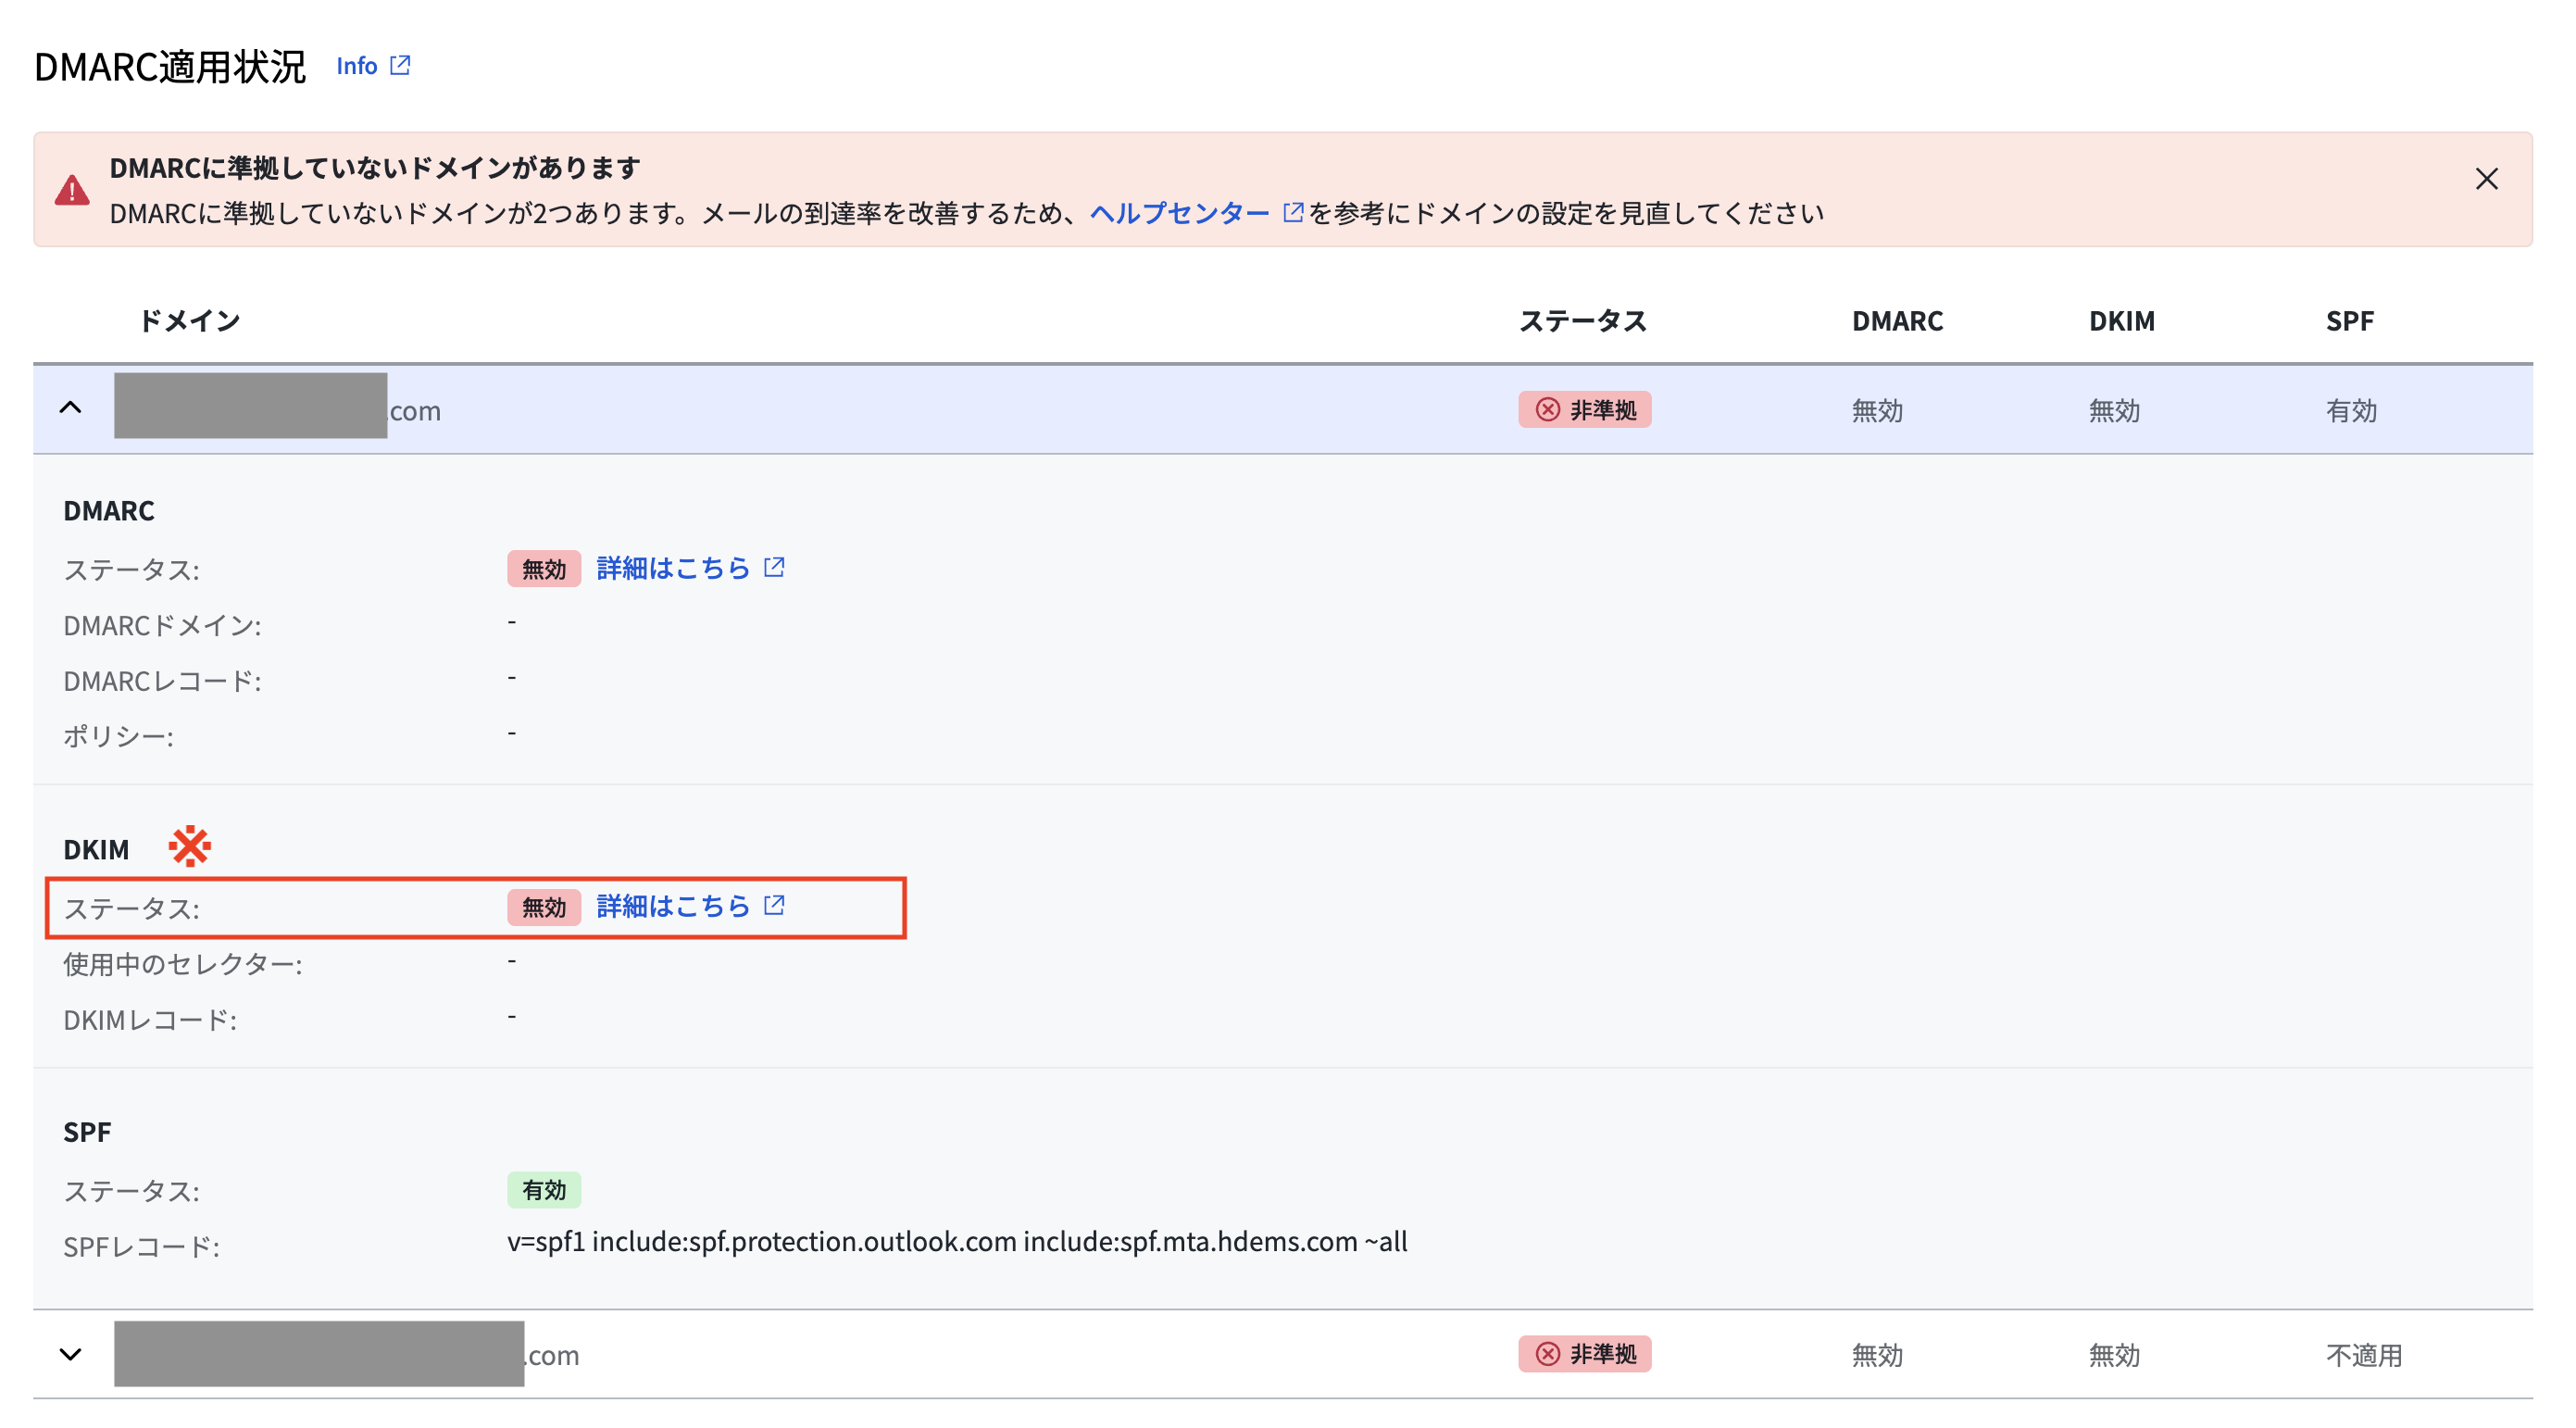Click 不適用 SPF cell in second domain row
Viewport: 2576px width, 1428px height.
click(x=2364, y=1355)
